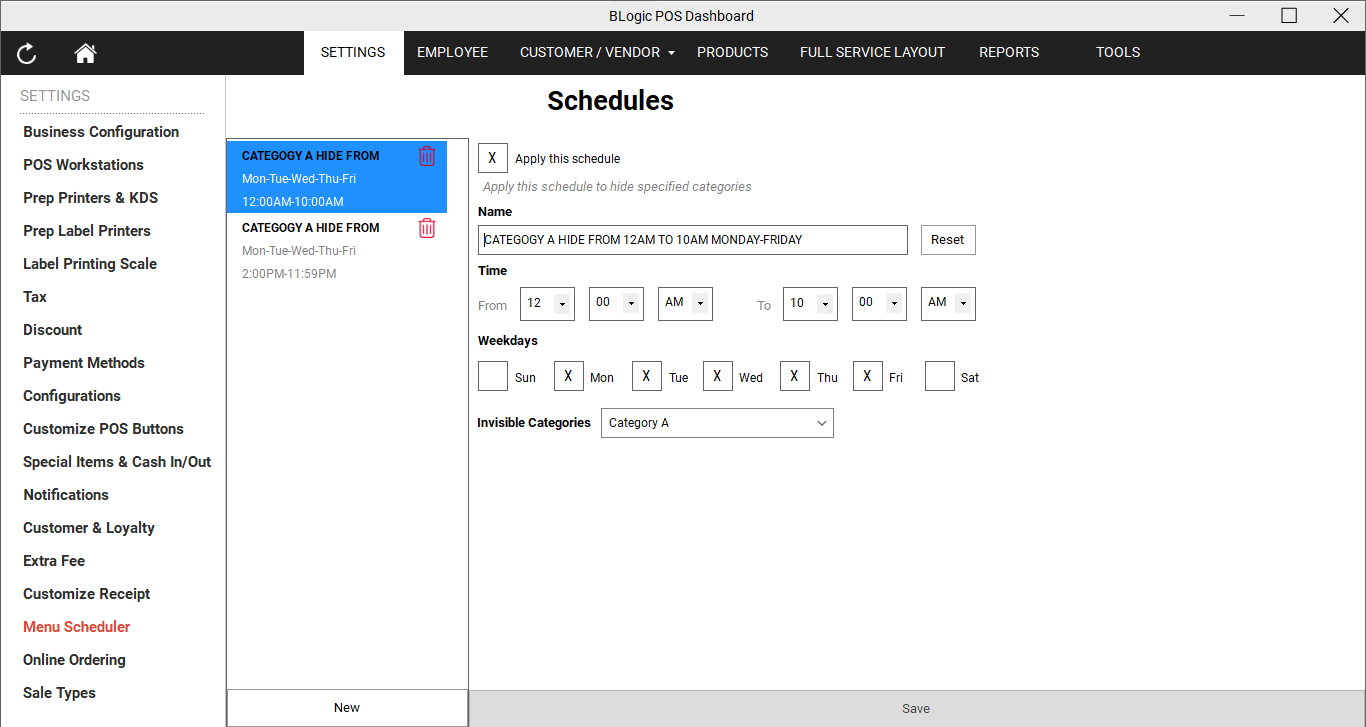The image size is (1366, 727).
Task: Uncheck the Wed weekday checkbox
Action: [x=718, y=376]
